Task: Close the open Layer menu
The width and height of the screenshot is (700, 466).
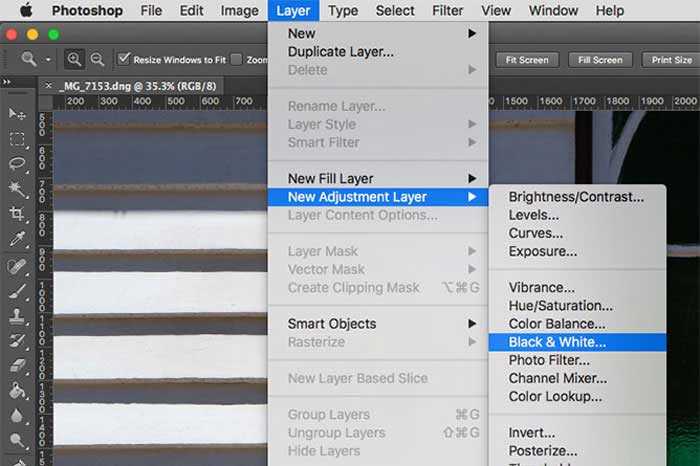Action: 293,10
